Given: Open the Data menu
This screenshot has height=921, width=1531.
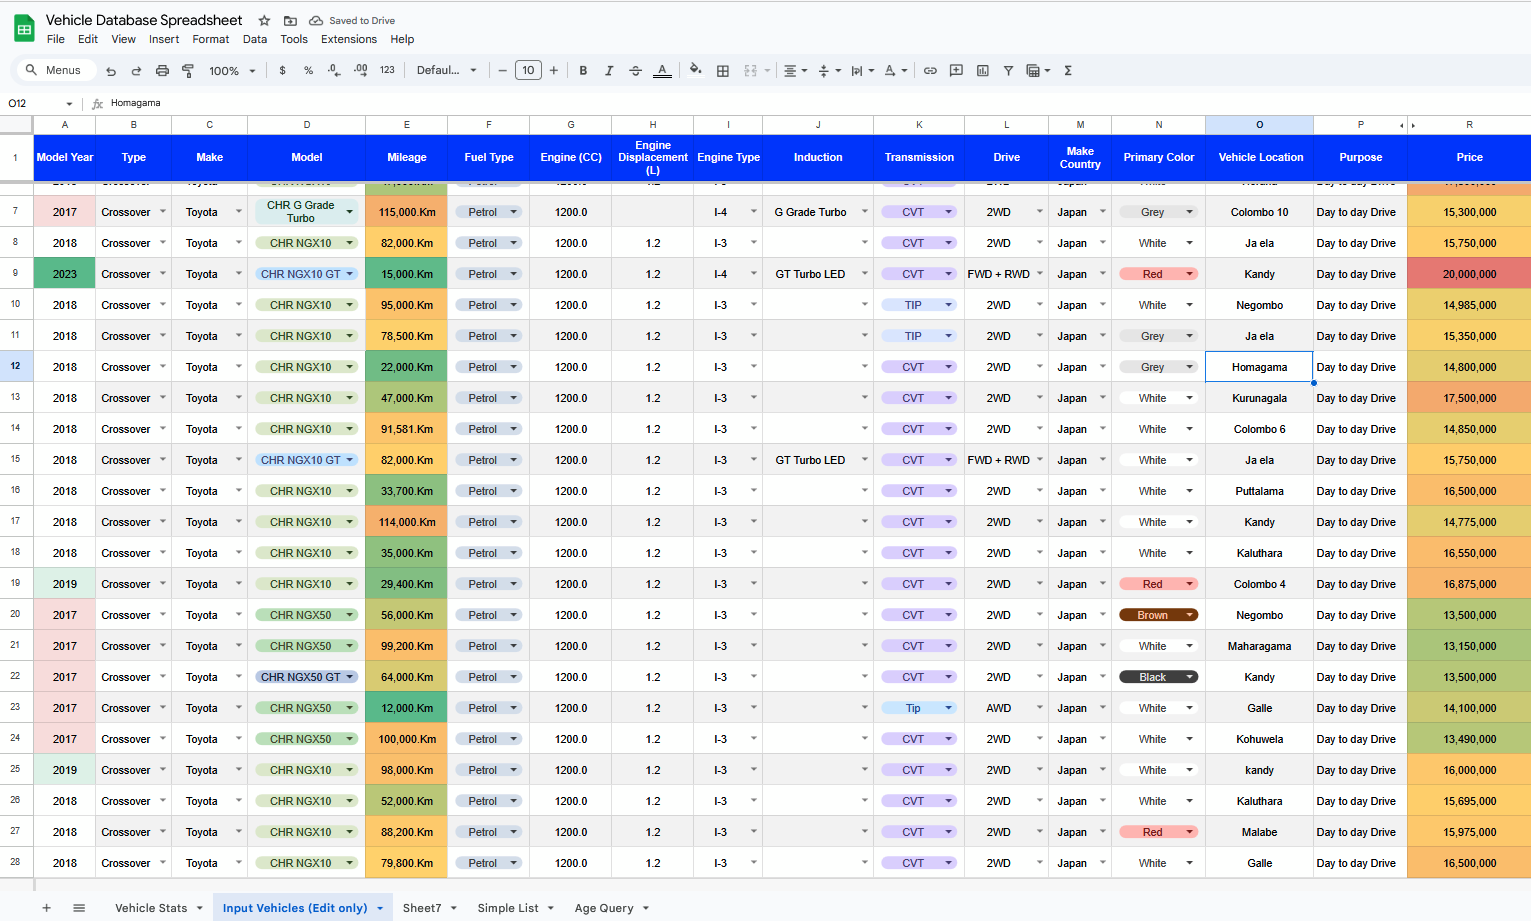Looking at the screenshot, I should [255, 40].
